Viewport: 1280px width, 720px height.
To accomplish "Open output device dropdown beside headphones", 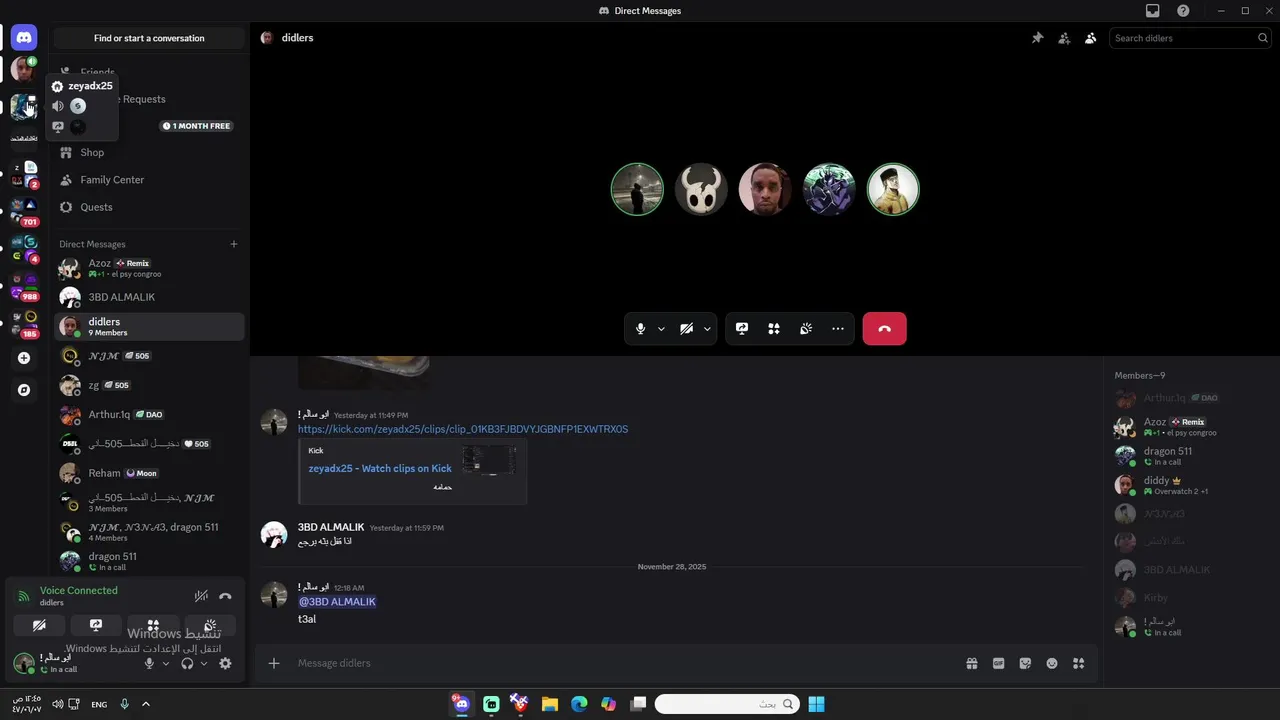I will [x=204, y=663].
